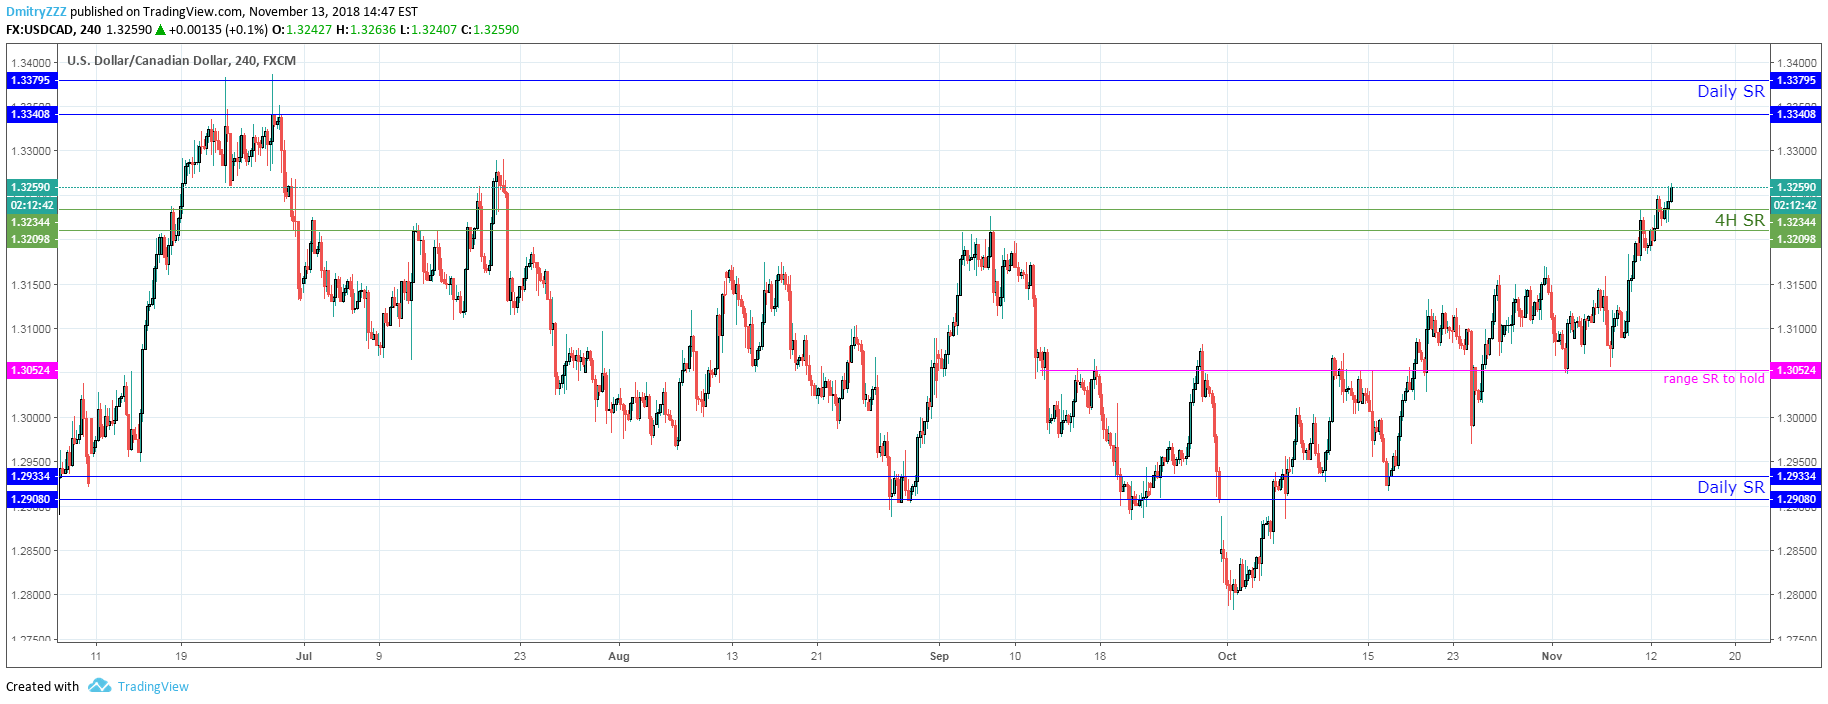The width and height of the screenshot is (1828, 704).
Task: Select the high value 'H:1.32636' in header
Action: 366,30
